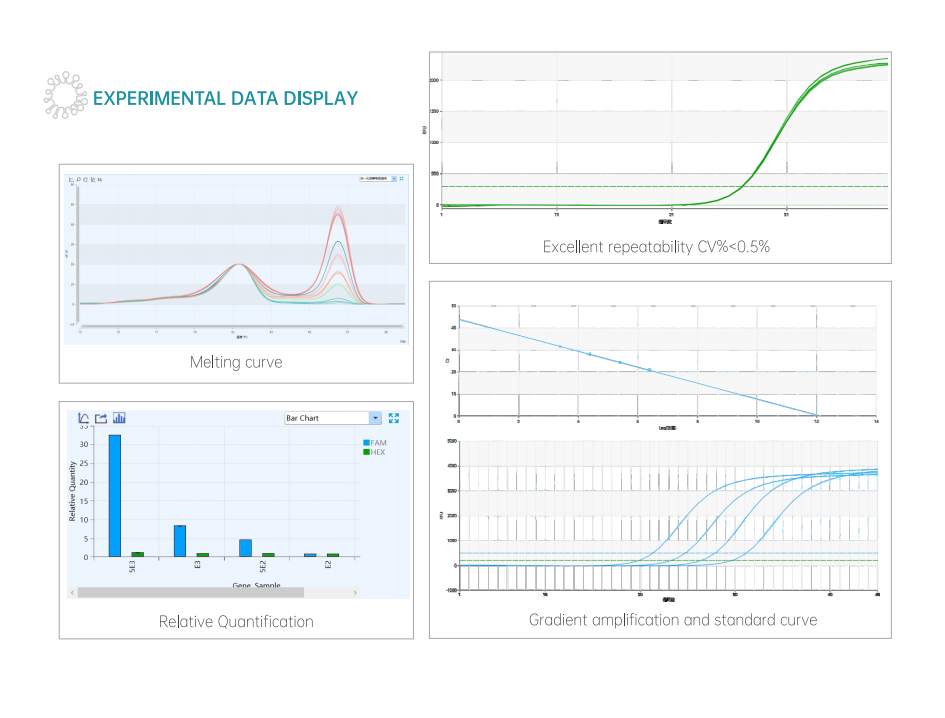Click the bar chart horizontal scrollbar thumb
This screenshot has height=718, width=945.
coord(190,593)
